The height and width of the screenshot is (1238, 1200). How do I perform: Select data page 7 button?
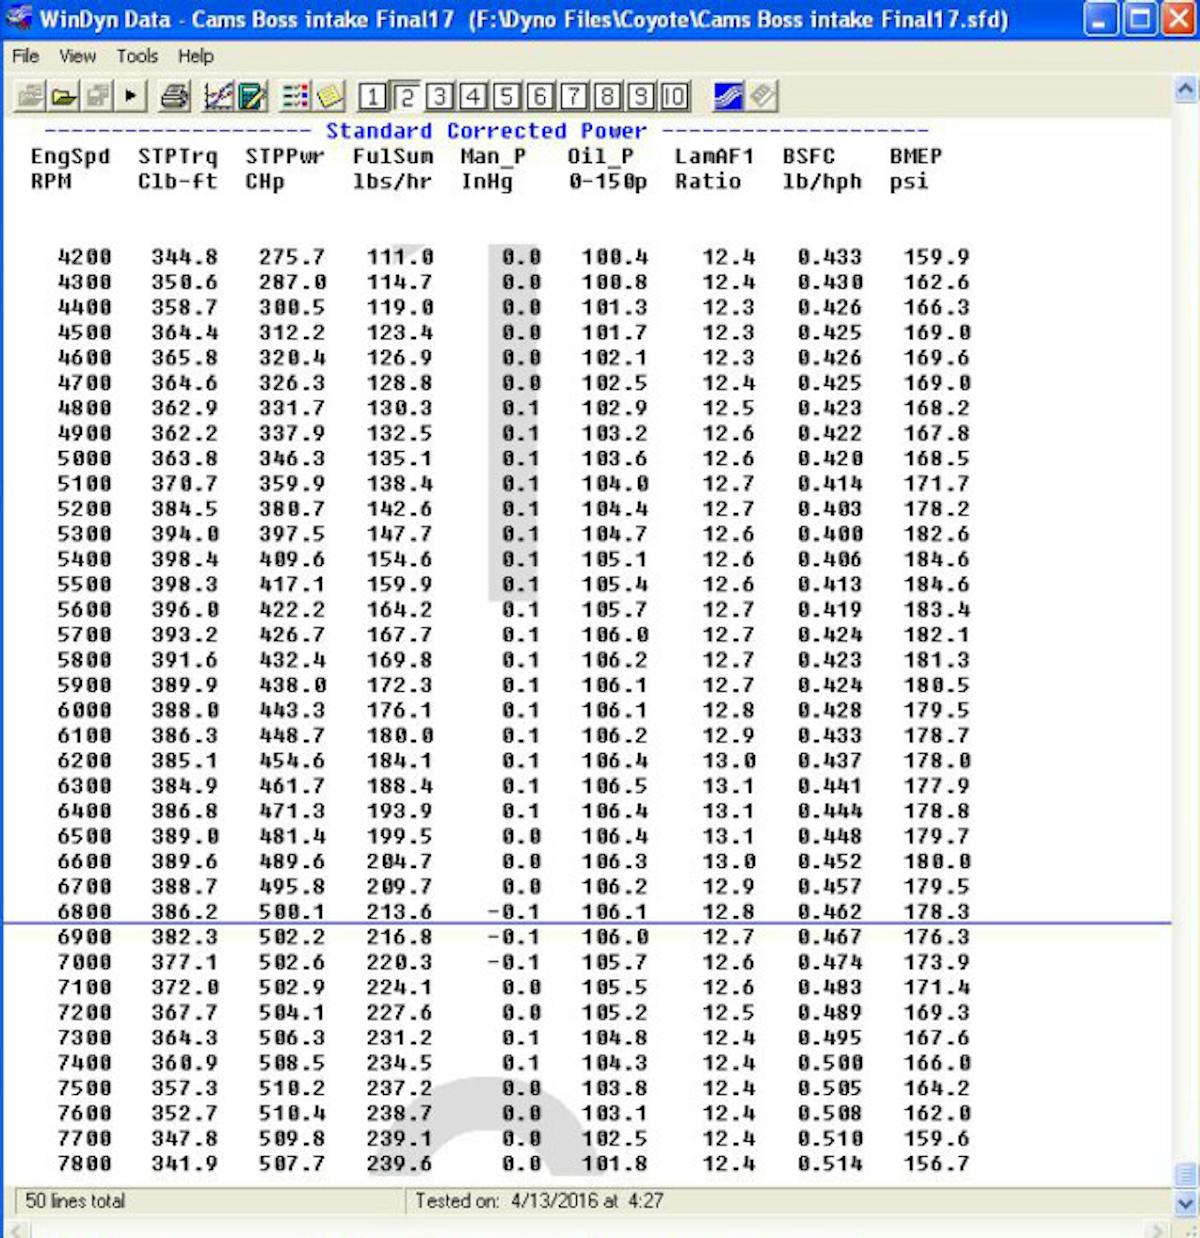[x=573, y=96]
